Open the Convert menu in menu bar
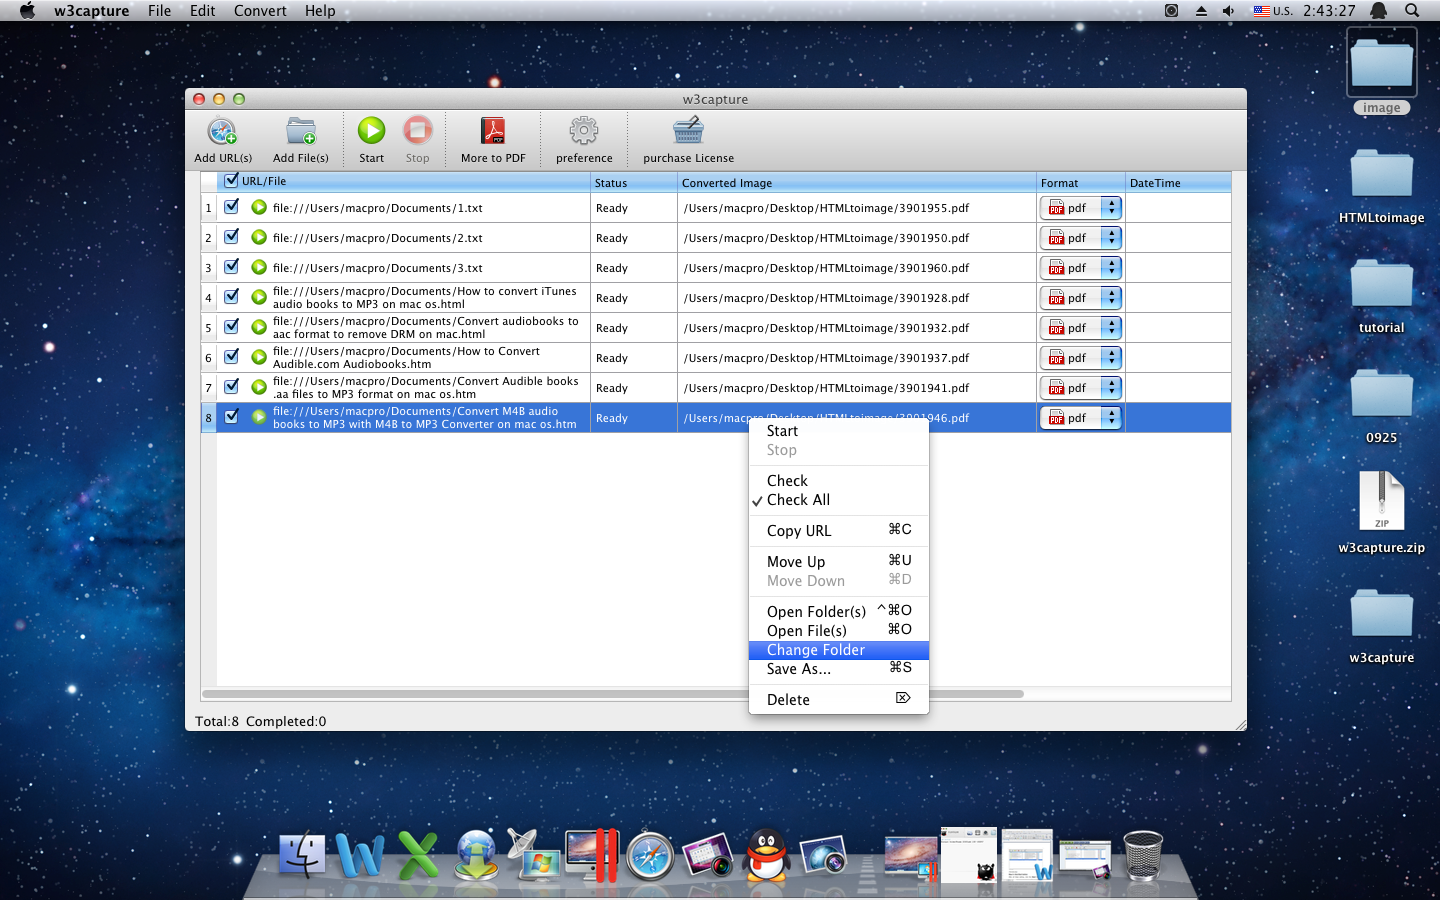The height and width of the screenshot is (900, 1440). pos(260,11)
